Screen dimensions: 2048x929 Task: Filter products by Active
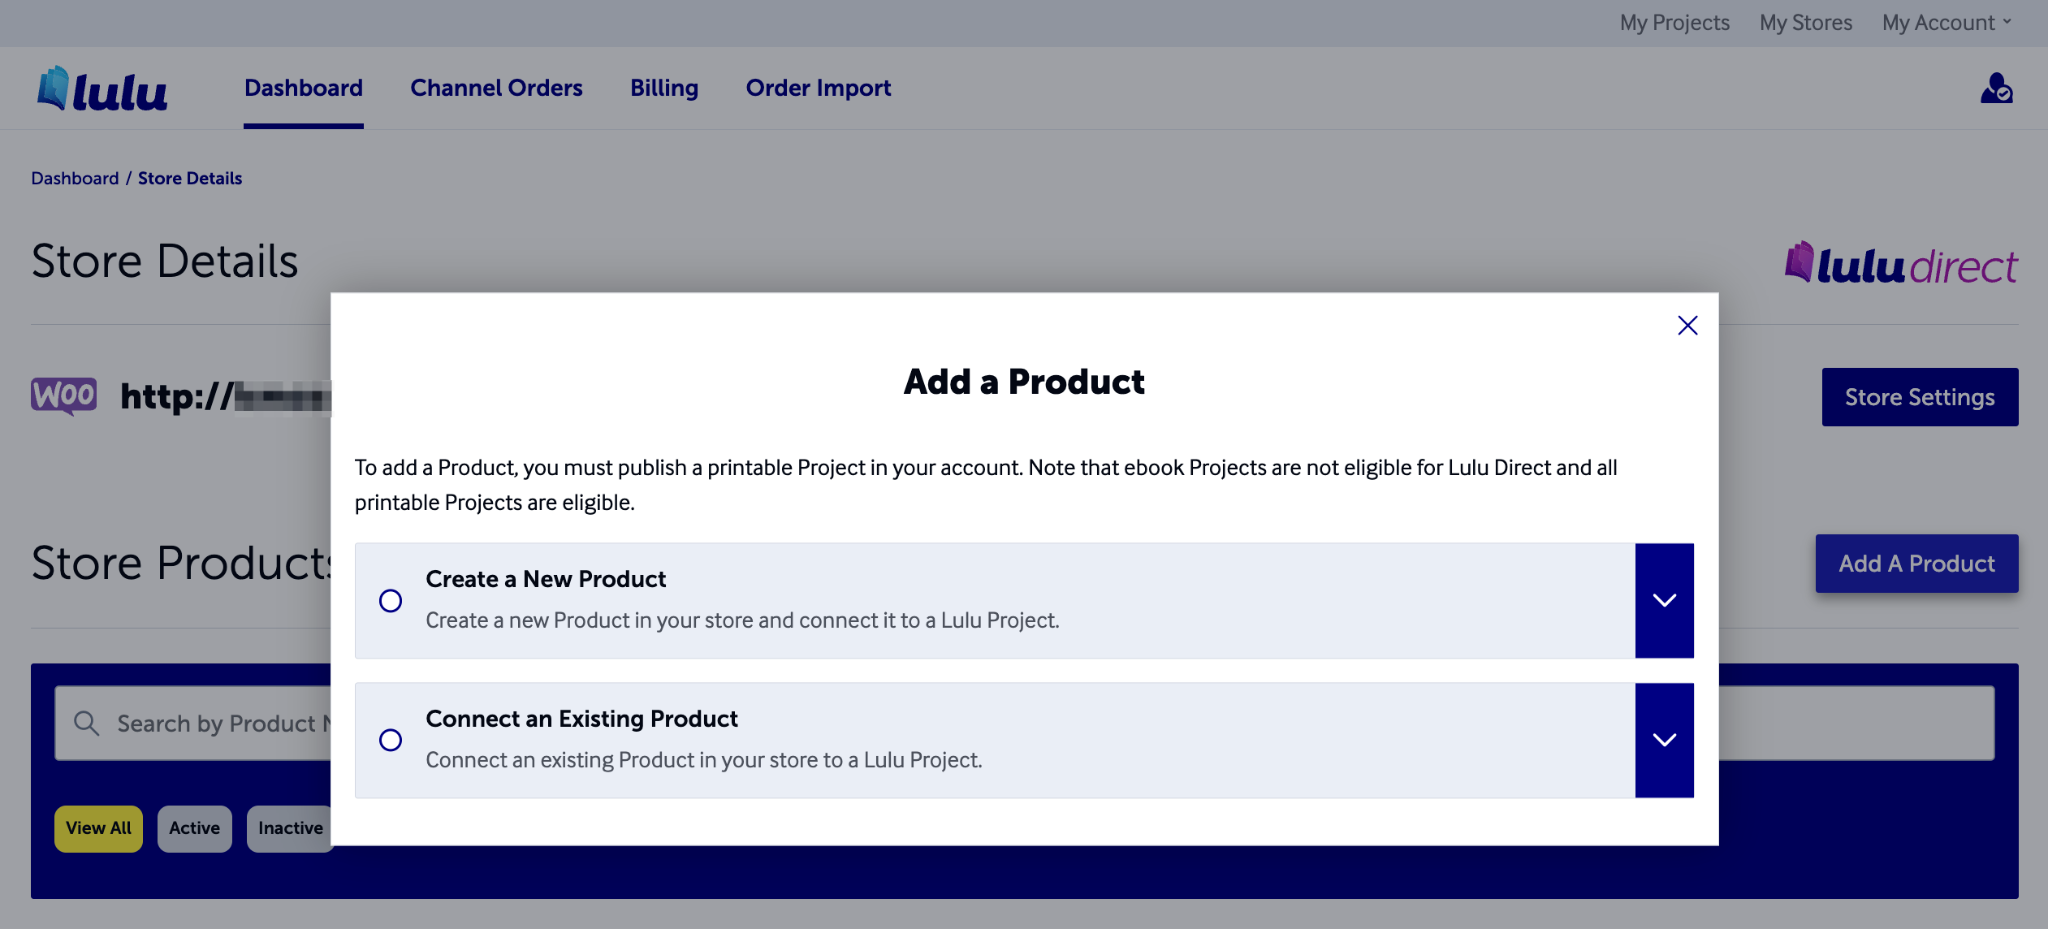[194, 828]
